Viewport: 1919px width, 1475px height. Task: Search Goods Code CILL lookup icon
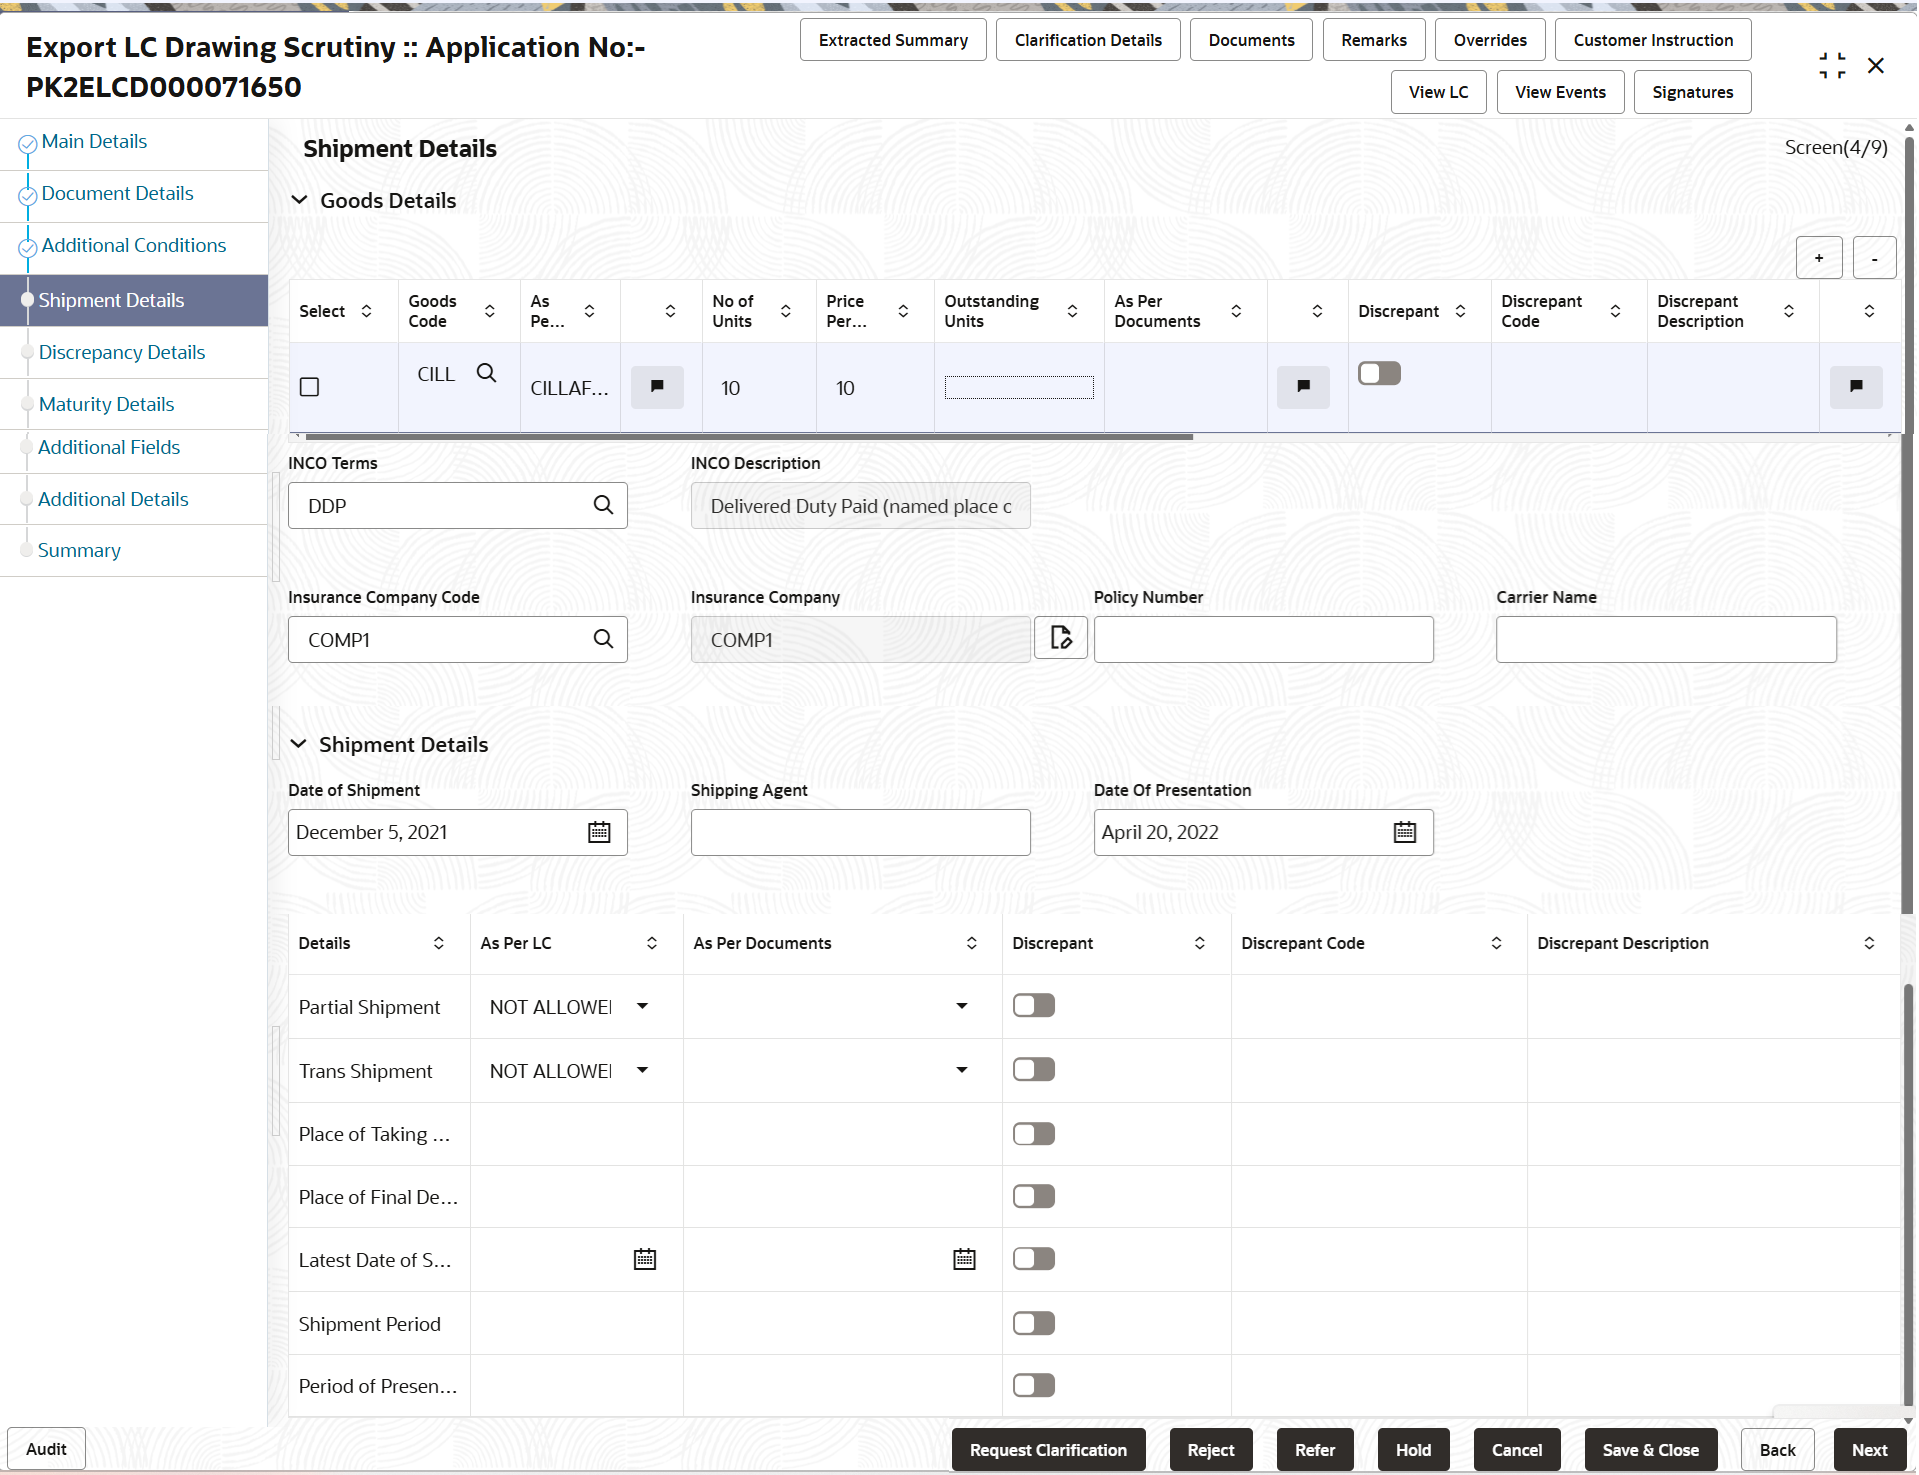tap(486, 373)
